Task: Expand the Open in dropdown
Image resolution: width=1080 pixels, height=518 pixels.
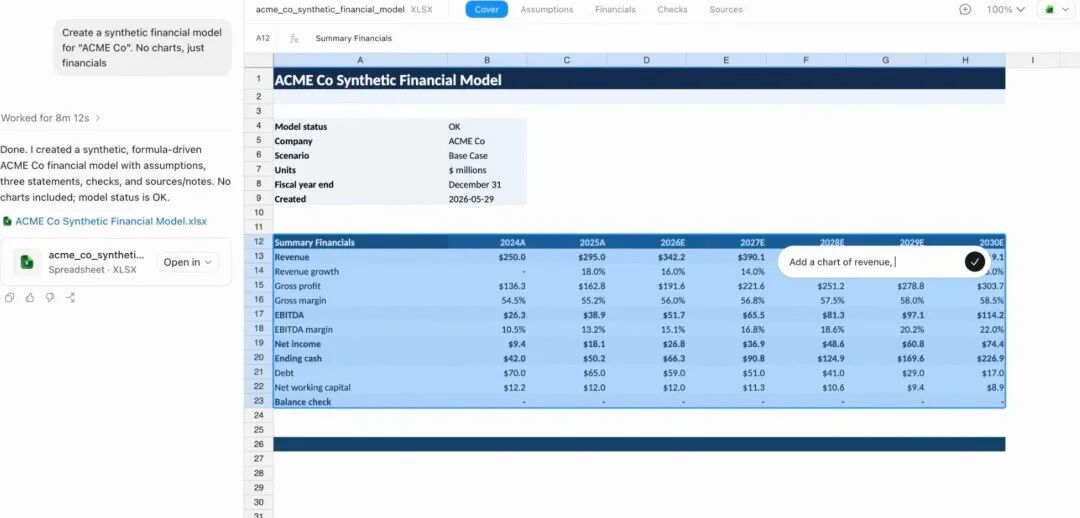Action: tap(188, 262)
